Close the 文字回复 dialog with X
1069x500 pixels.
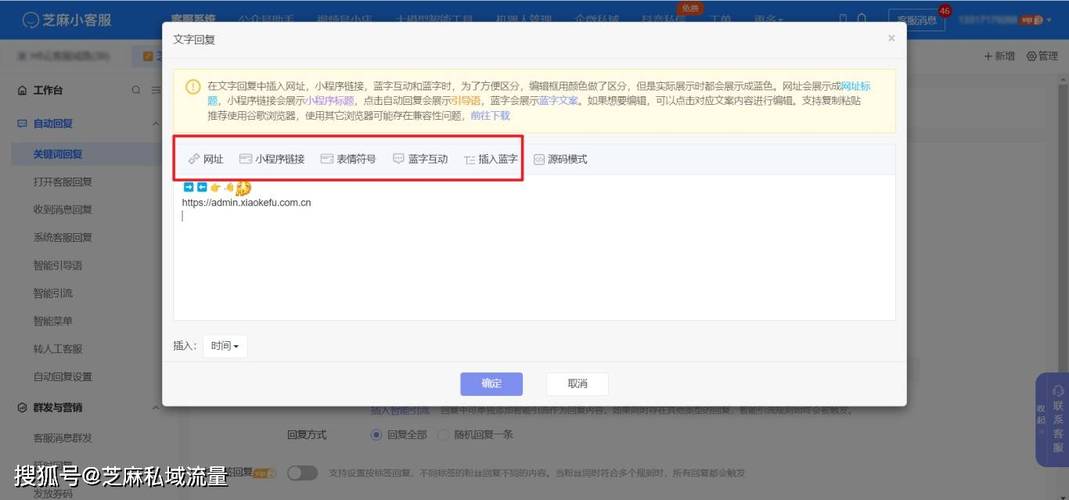(891, 38)
